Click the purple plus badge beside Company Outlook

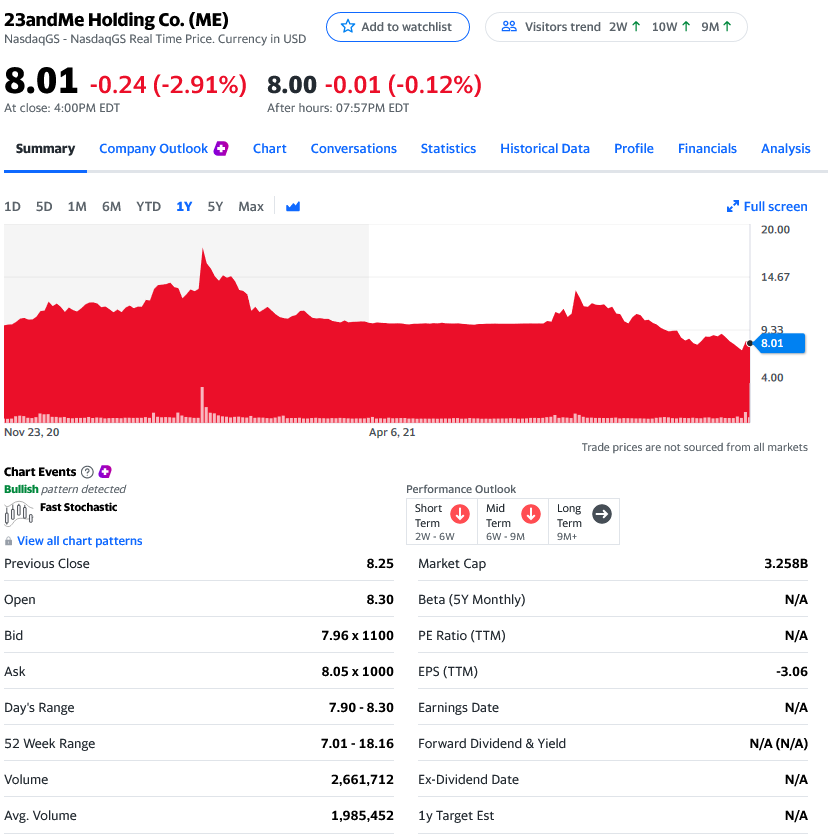[x=221, y=148]
